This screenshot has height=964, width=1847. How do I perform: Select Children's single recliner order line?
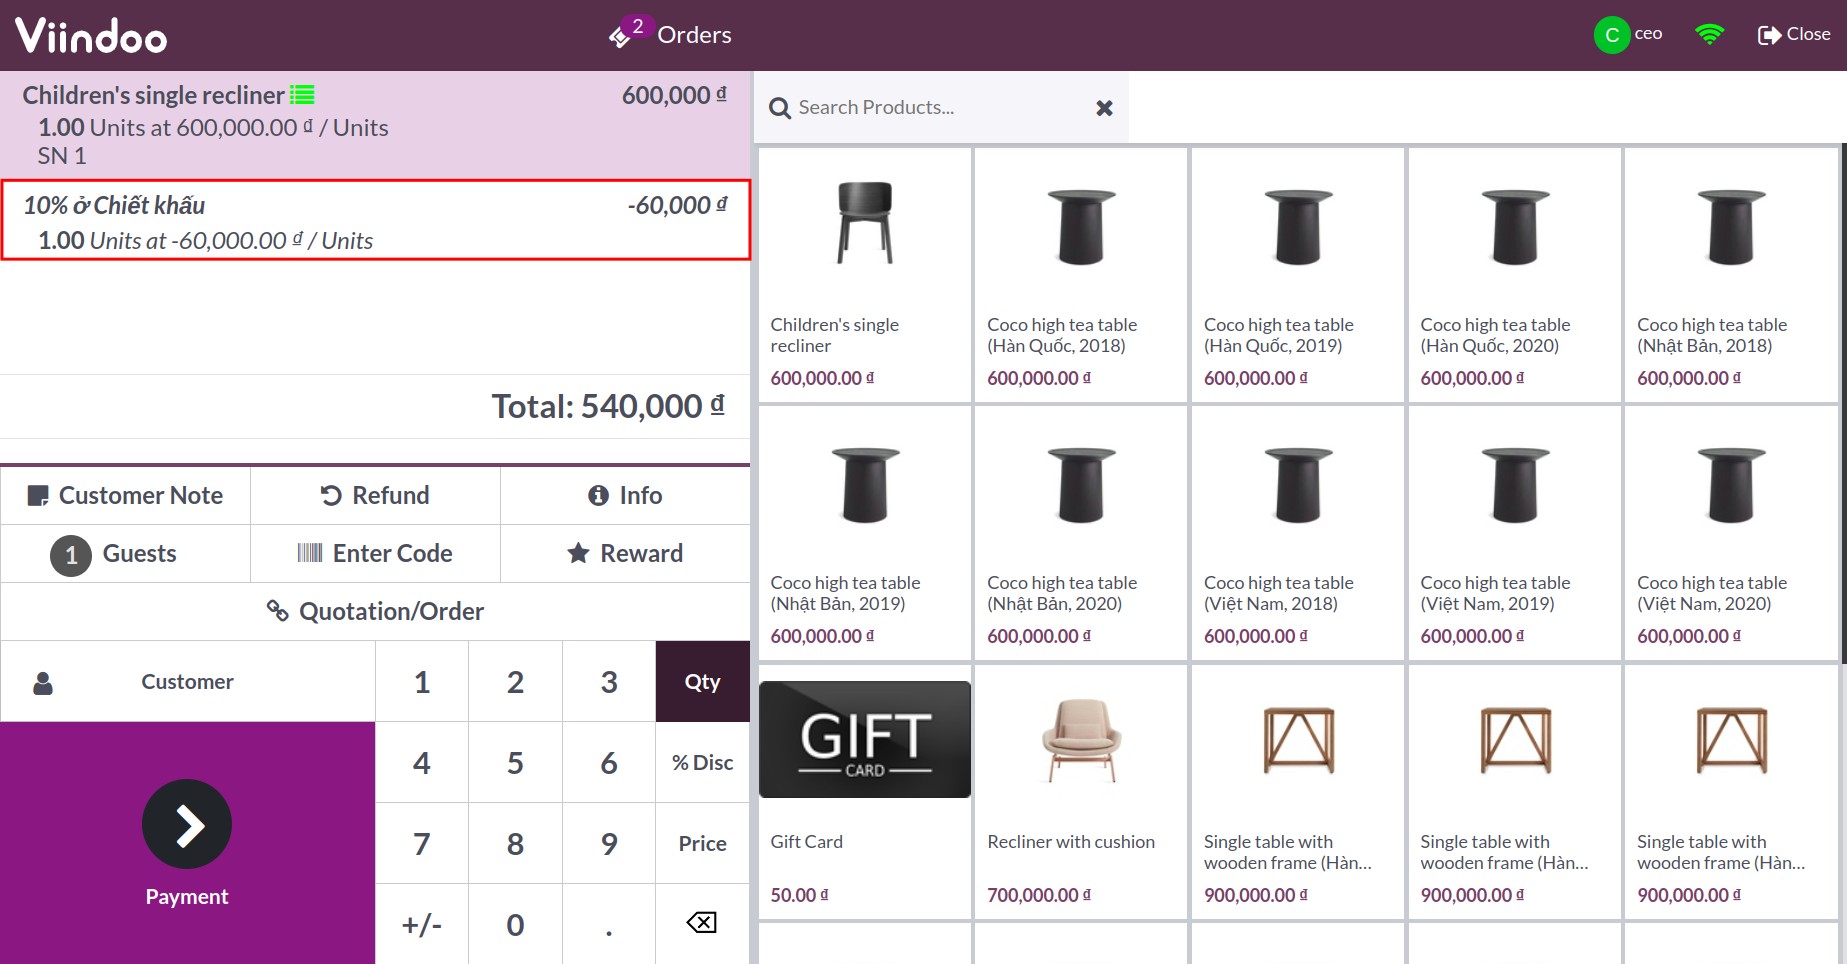point(375,125)
